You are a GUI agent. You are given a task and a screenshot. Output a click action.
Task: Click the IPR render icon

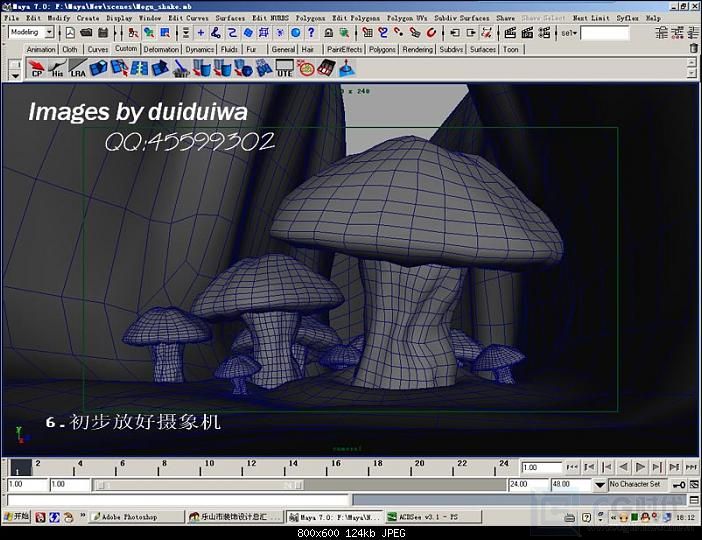[527, 33]
